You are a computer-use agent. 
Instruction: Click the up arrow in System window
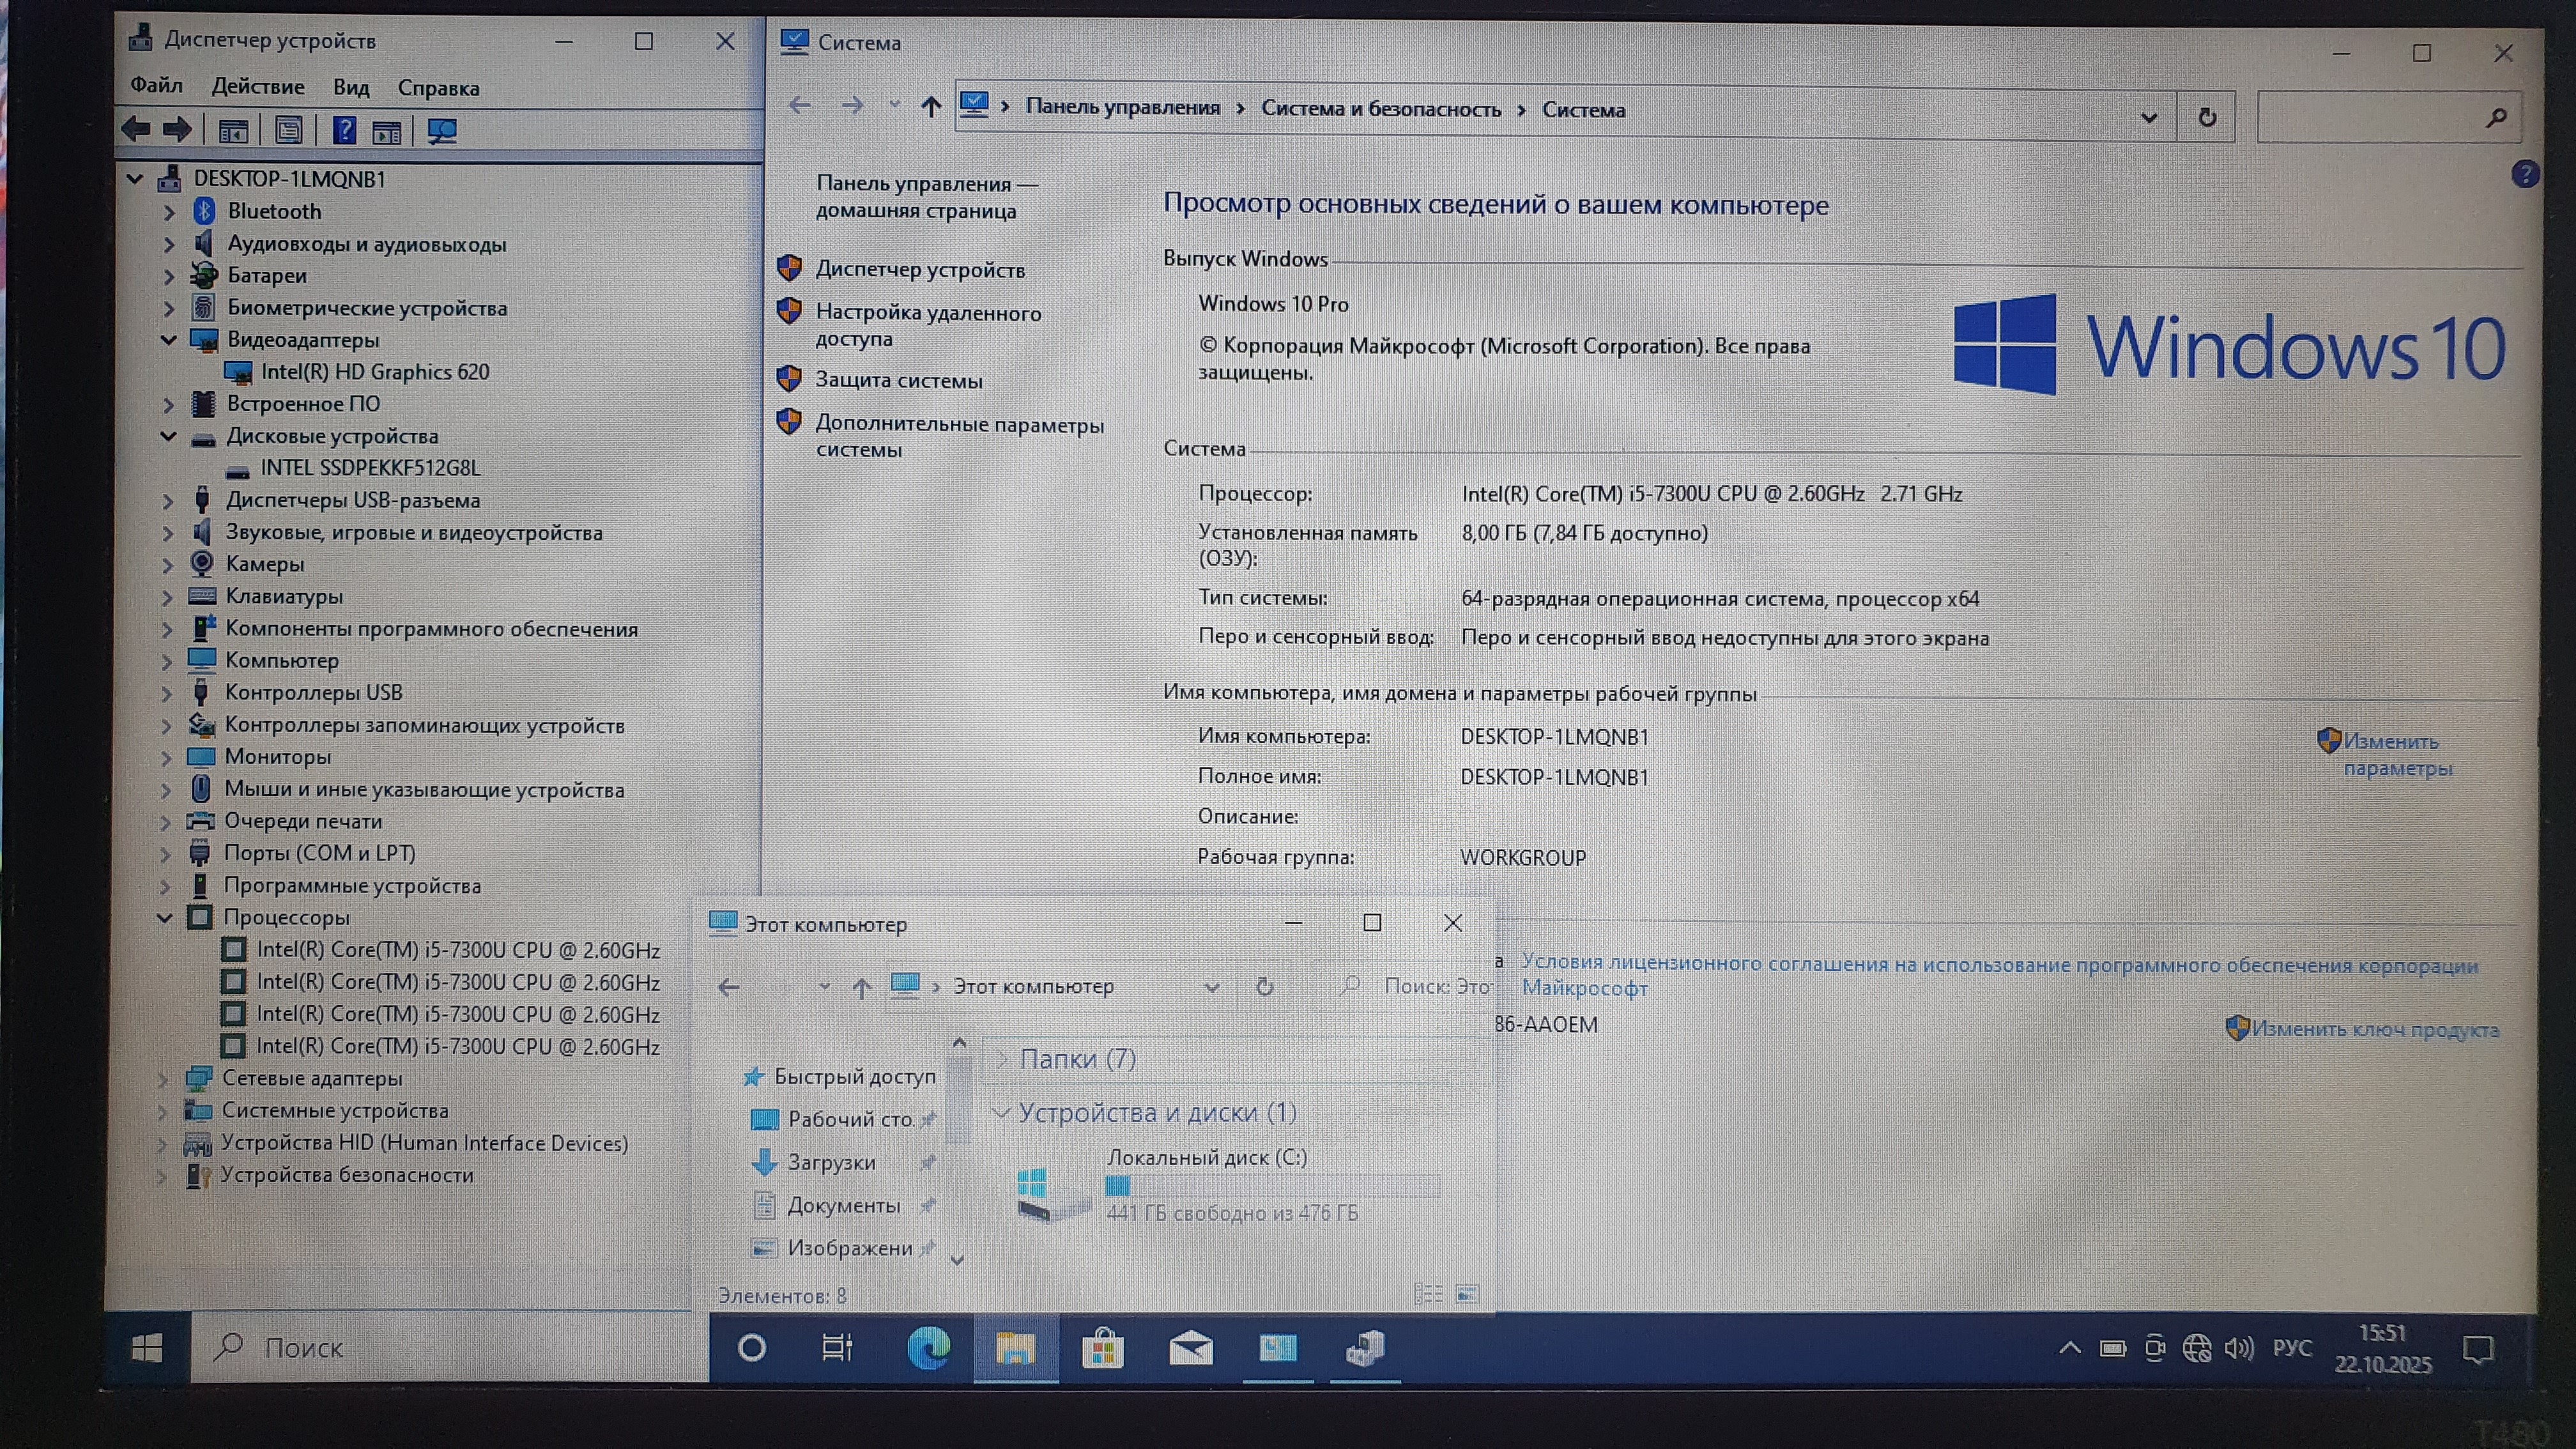(930, 106)
